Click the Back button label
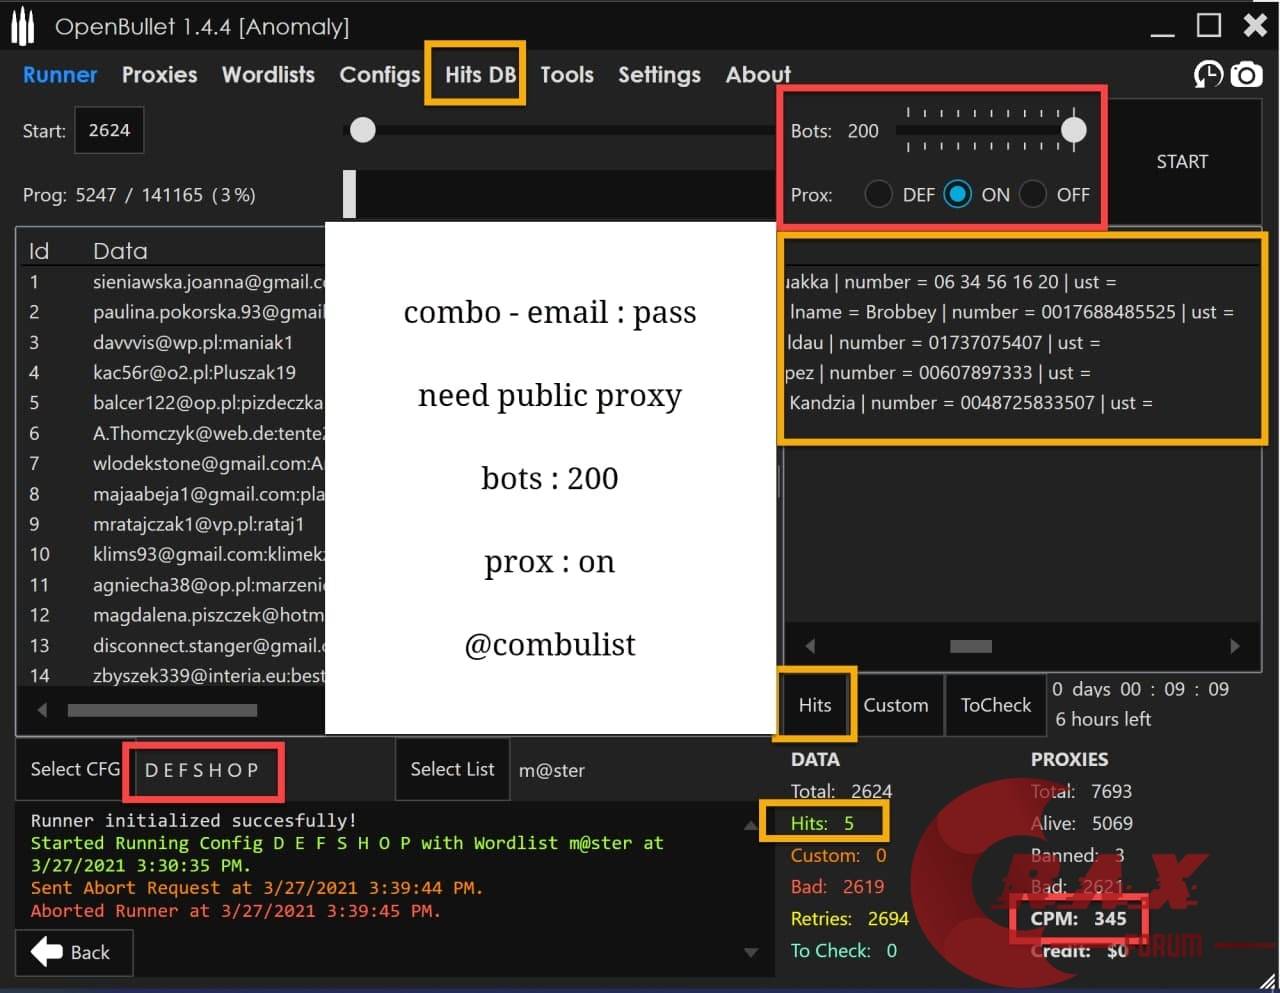Viewport: 1280px width, 993px height. coord(90,953)
